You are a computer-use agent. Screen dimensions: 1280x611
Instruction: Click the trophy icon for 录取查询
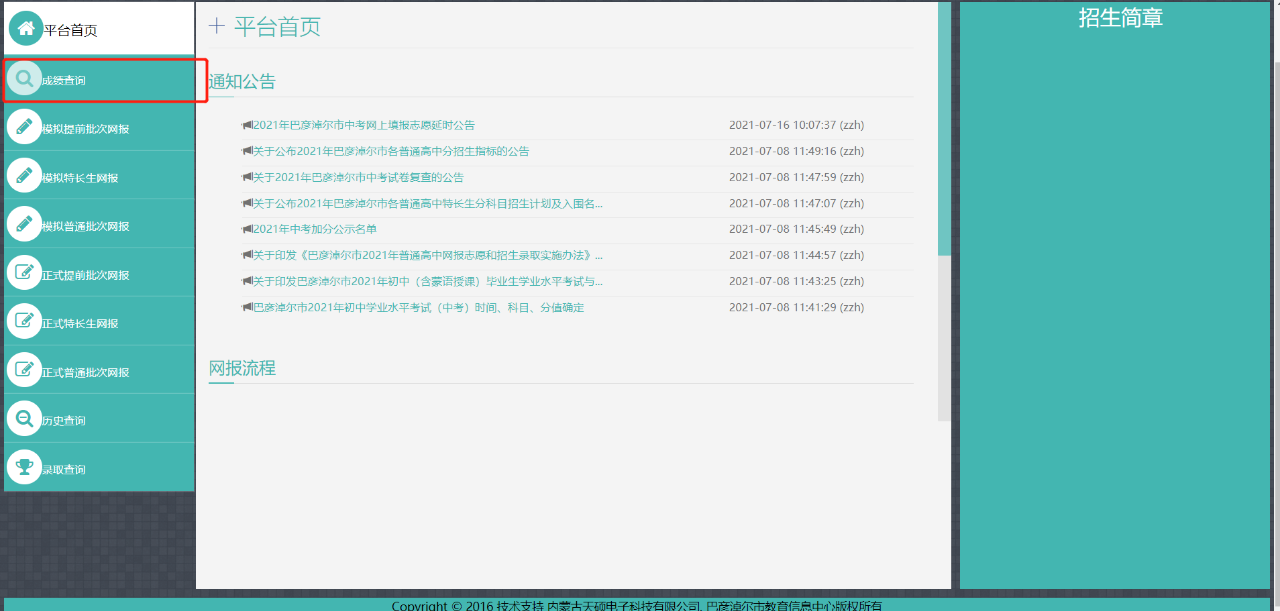click(x=24, y=468)
